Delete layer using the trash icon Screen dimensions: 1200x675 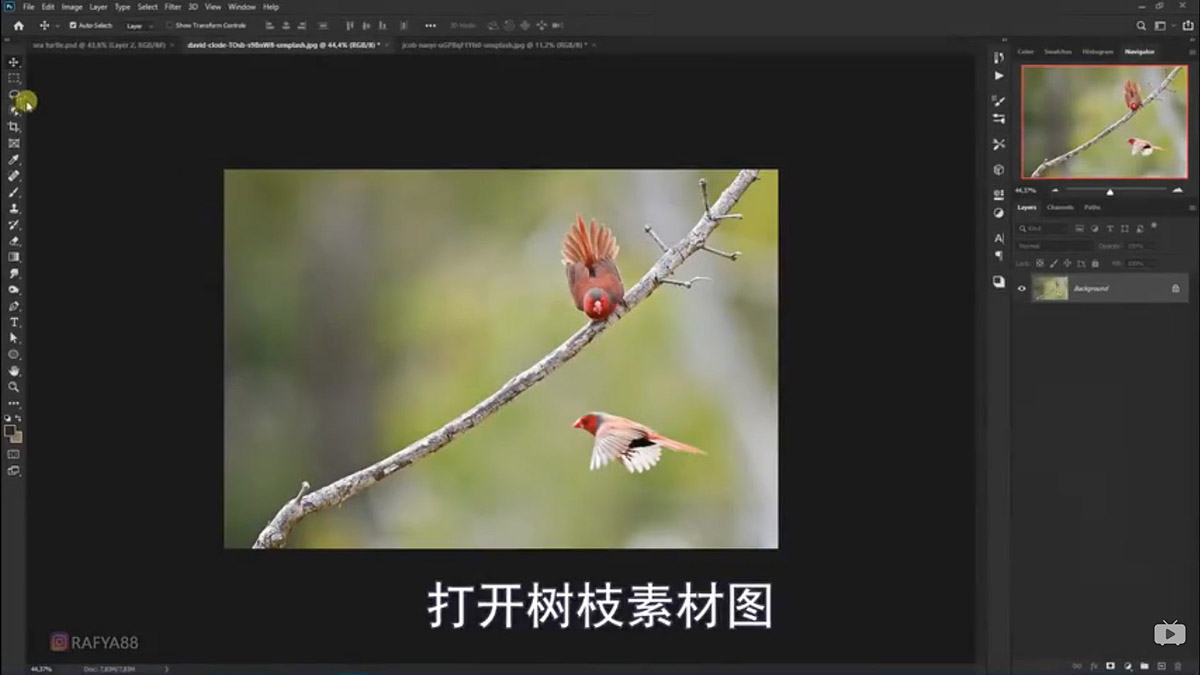1178,665
